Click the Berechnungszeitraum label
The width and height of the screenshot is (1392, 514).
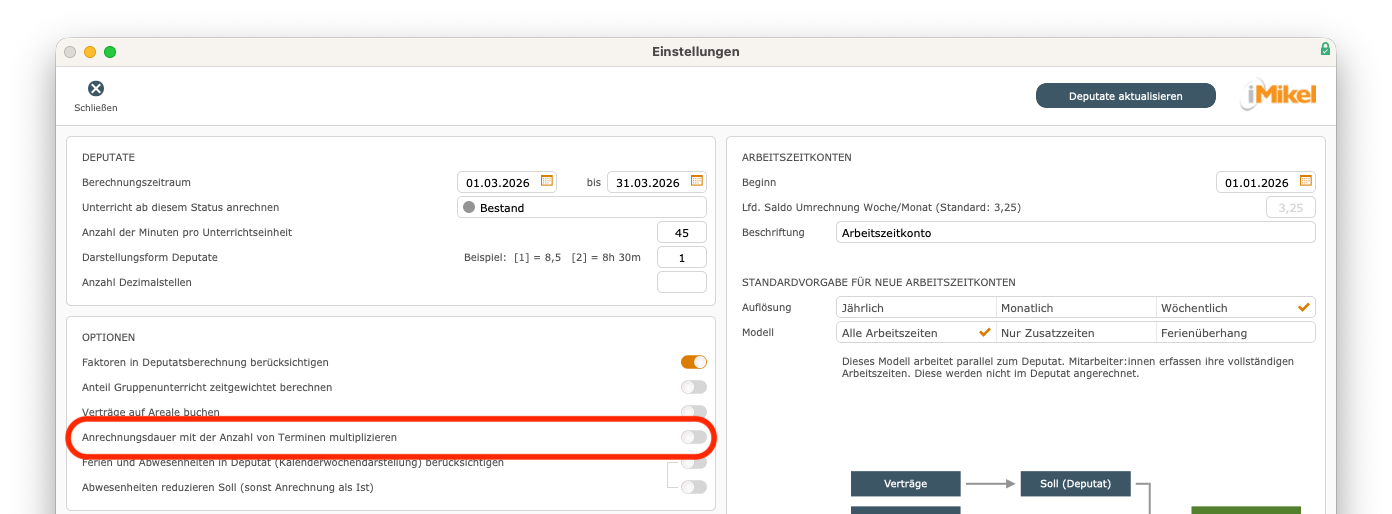pos(136,182)
